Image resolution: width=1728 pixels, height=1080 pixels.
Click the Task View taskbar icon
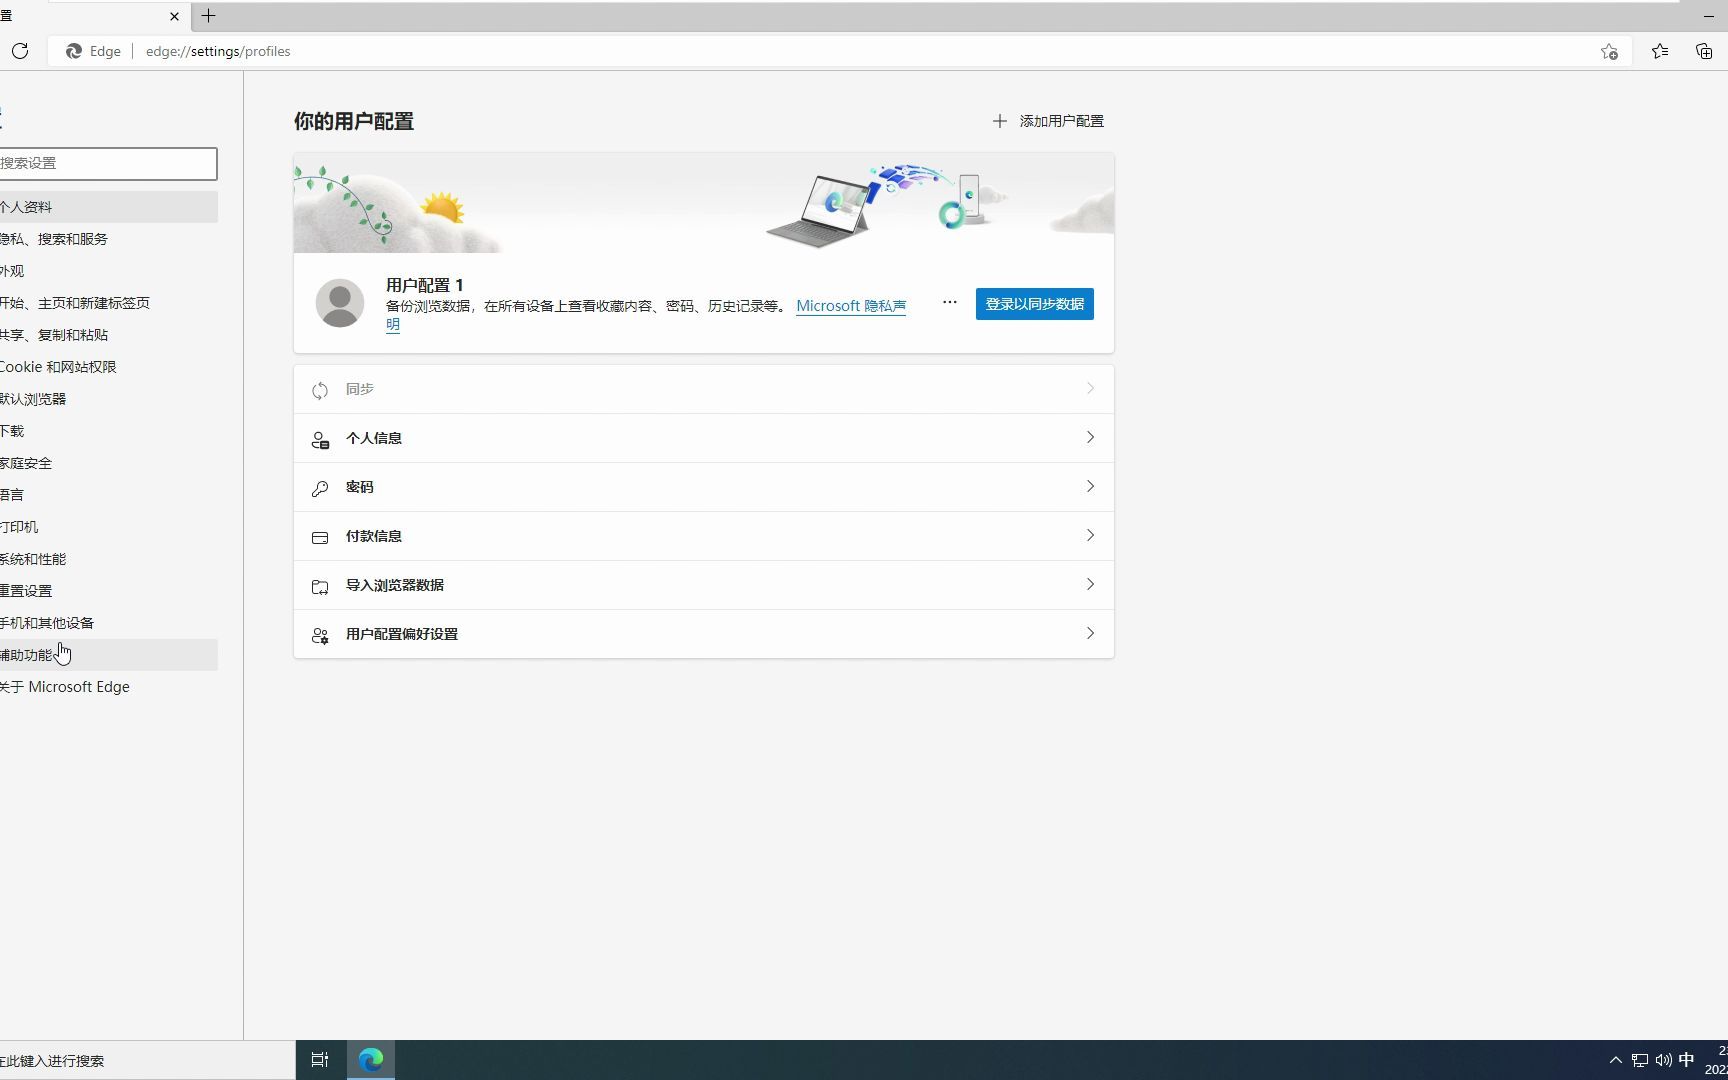(319, 1059)
